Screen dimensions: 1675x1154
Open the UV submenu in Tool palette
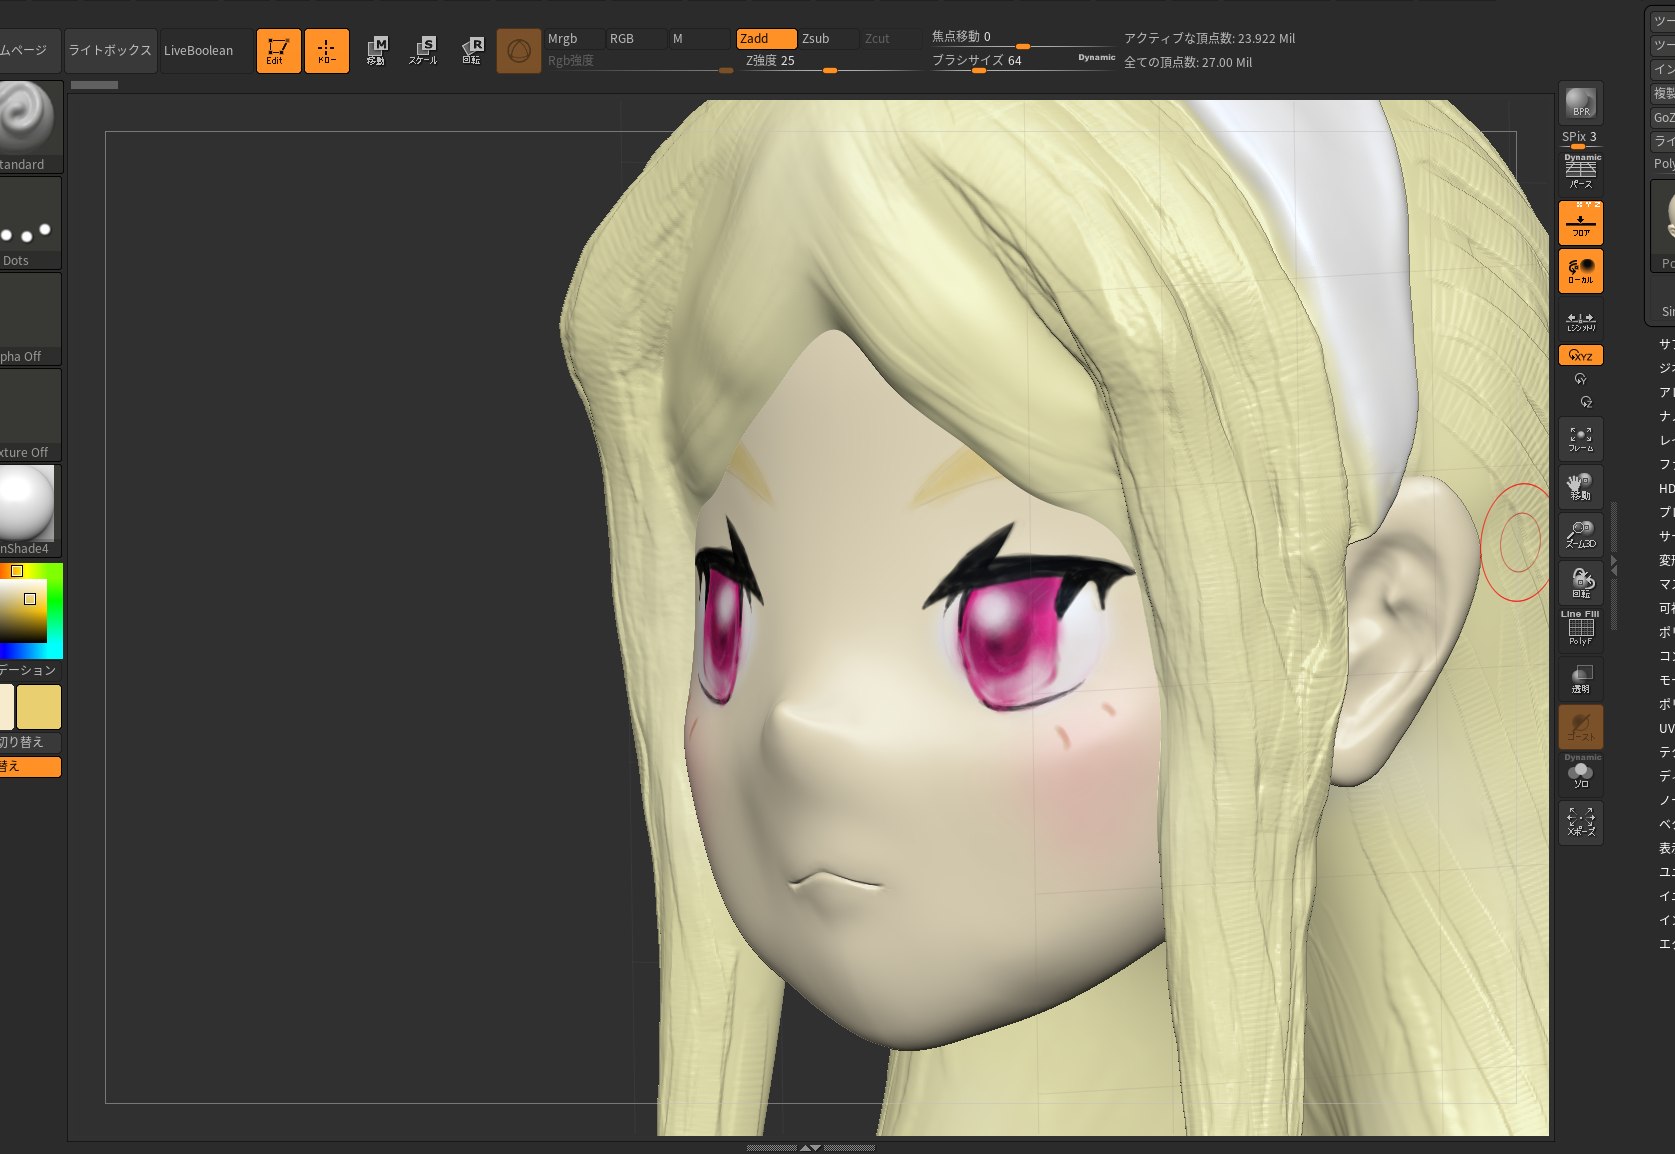[x=1667, y=728]
